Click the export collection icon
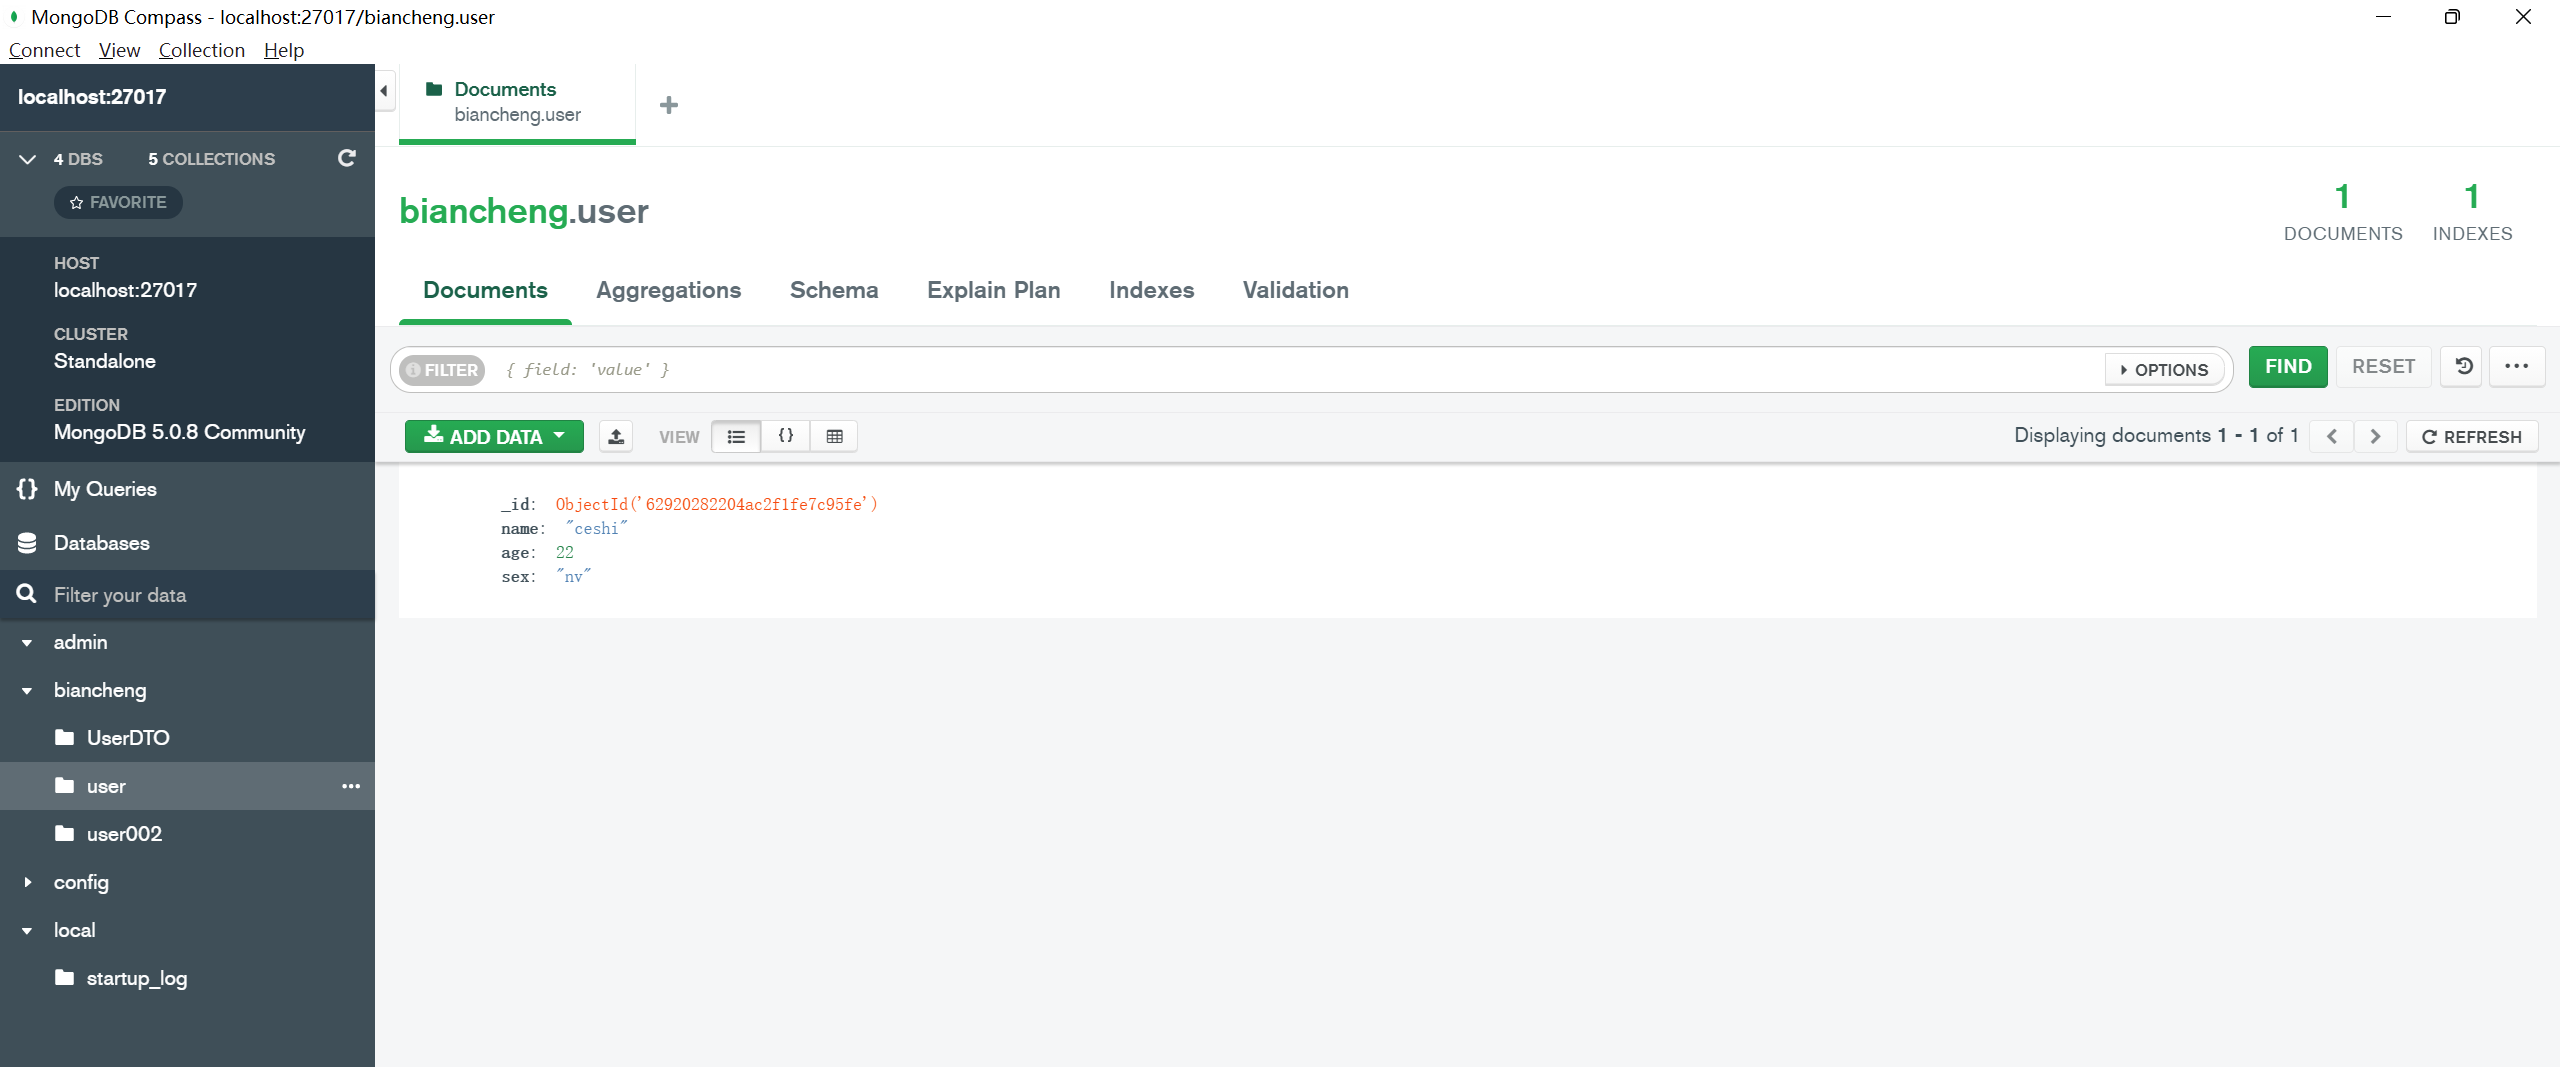Image resolution: width=2560 pixels, height=1067 pixels. 616,437
